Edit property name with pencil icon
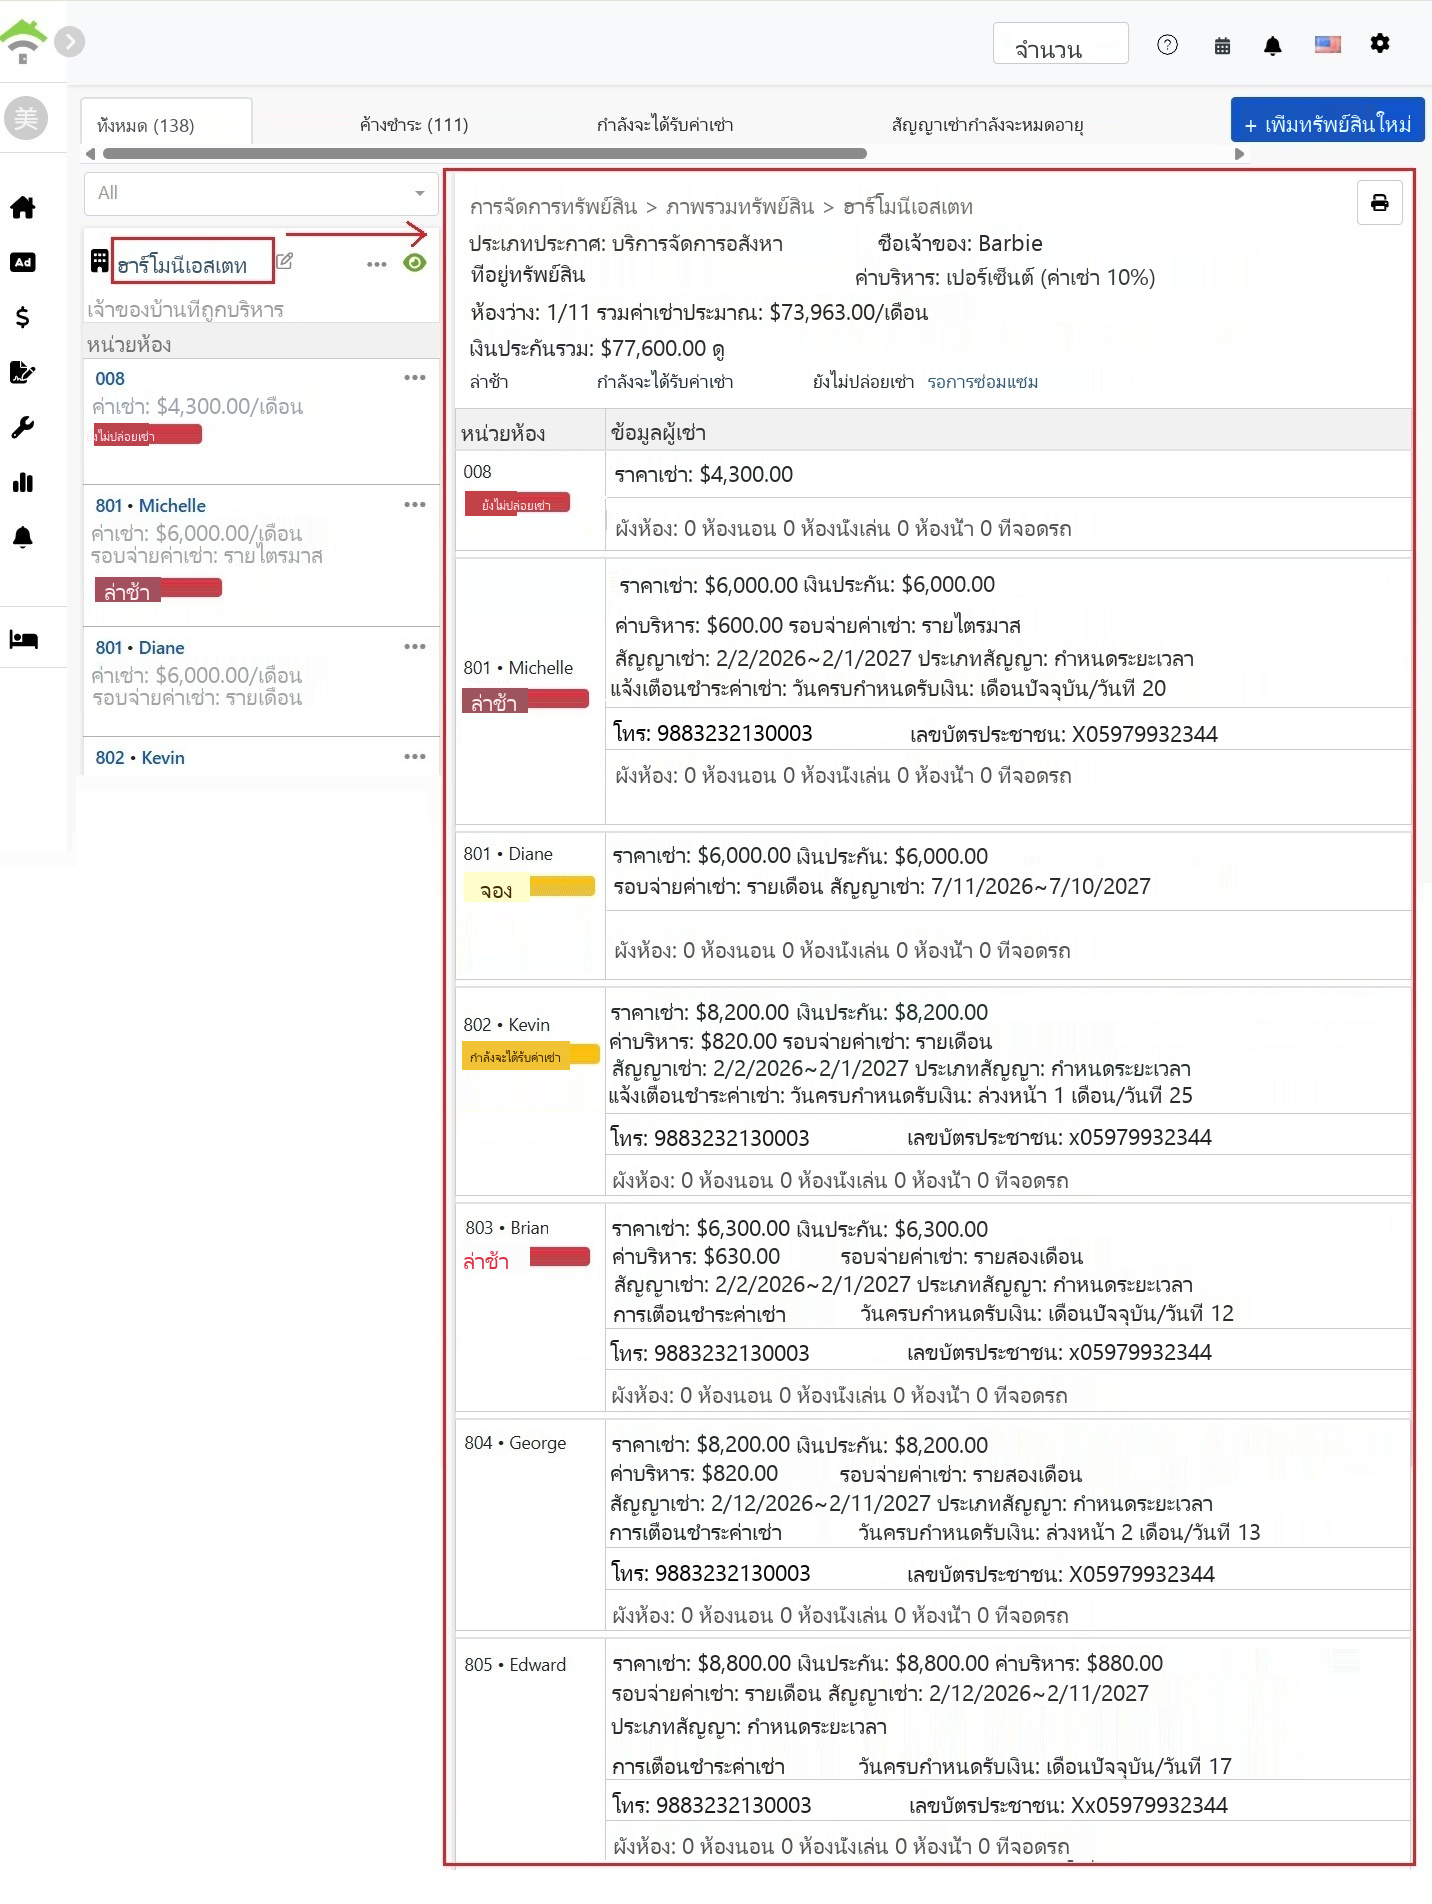This screenshot has height=1904, width=1432. pyautogui.click(x=284, y=261)
